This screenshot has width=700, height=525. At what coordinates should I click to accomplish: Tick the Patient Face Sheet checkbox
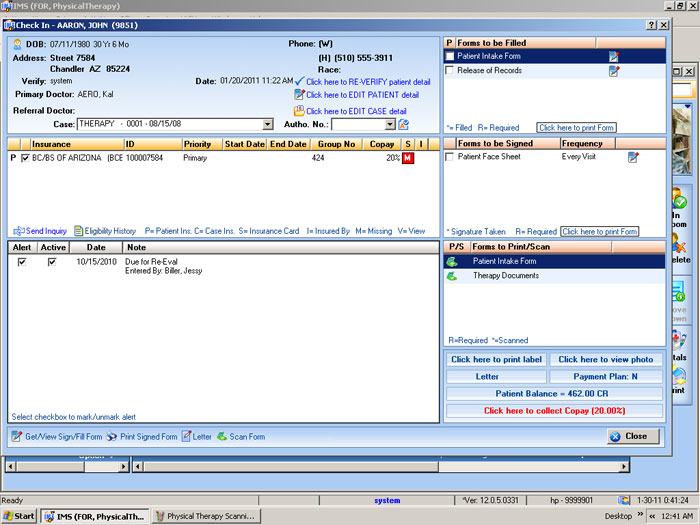pyautogui.click(x=450, y=157)
